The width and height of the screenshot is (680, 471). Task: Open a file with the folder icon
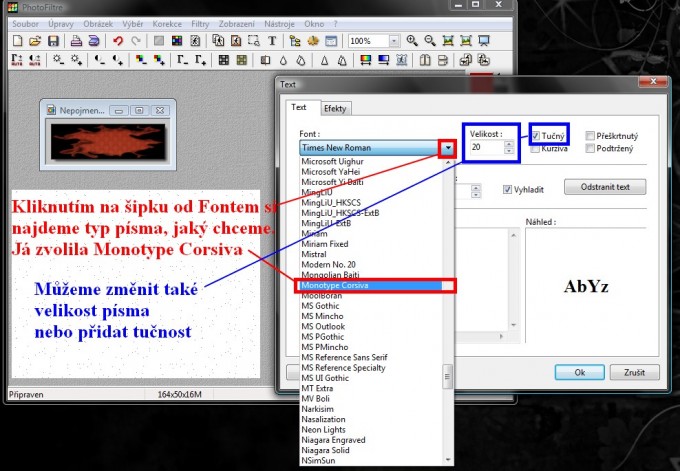coord(35,41)
